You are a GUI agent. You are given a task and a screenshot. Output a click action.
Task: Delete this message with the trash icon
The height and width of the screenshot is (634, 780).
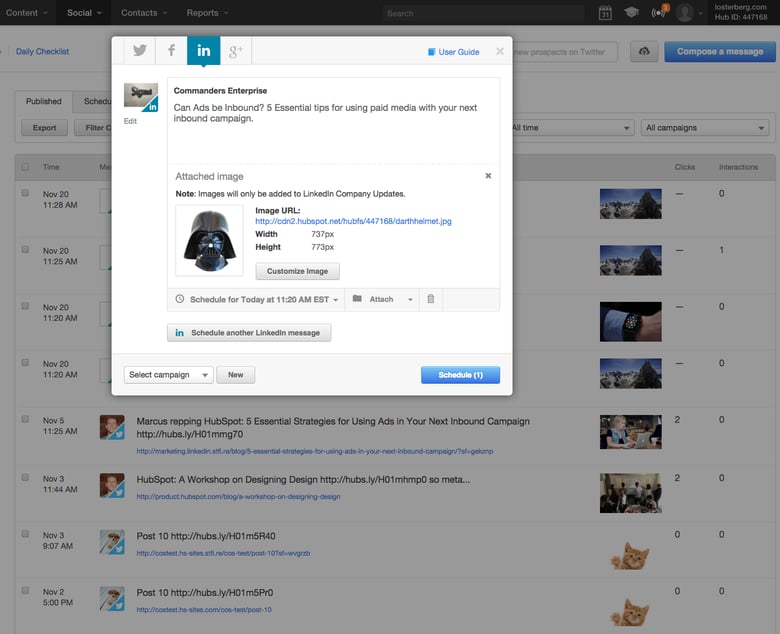pyautogui.click(x=431, y=299)
